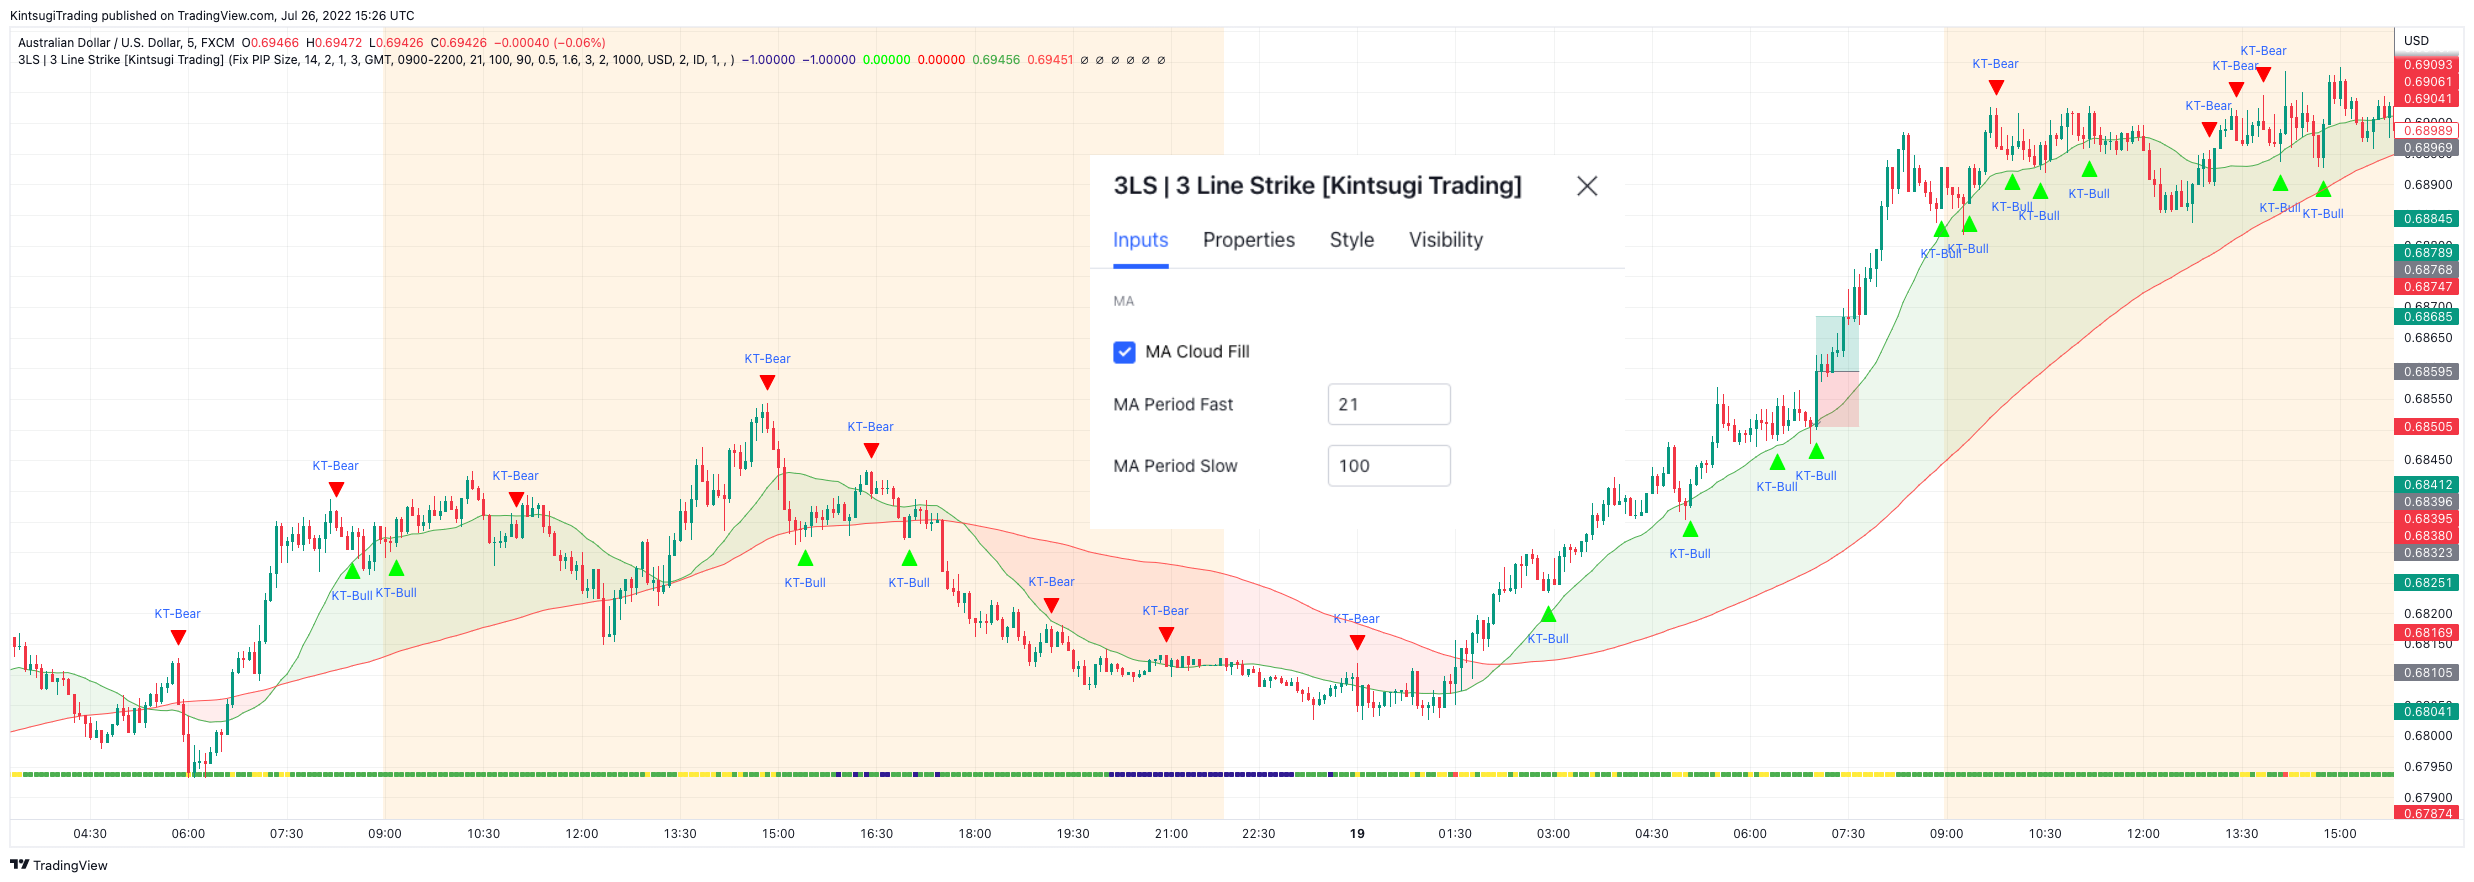This screenshot has height=882, width=2474.
Task: Click the USD currency label on price axis
Action: point(2416,41)
